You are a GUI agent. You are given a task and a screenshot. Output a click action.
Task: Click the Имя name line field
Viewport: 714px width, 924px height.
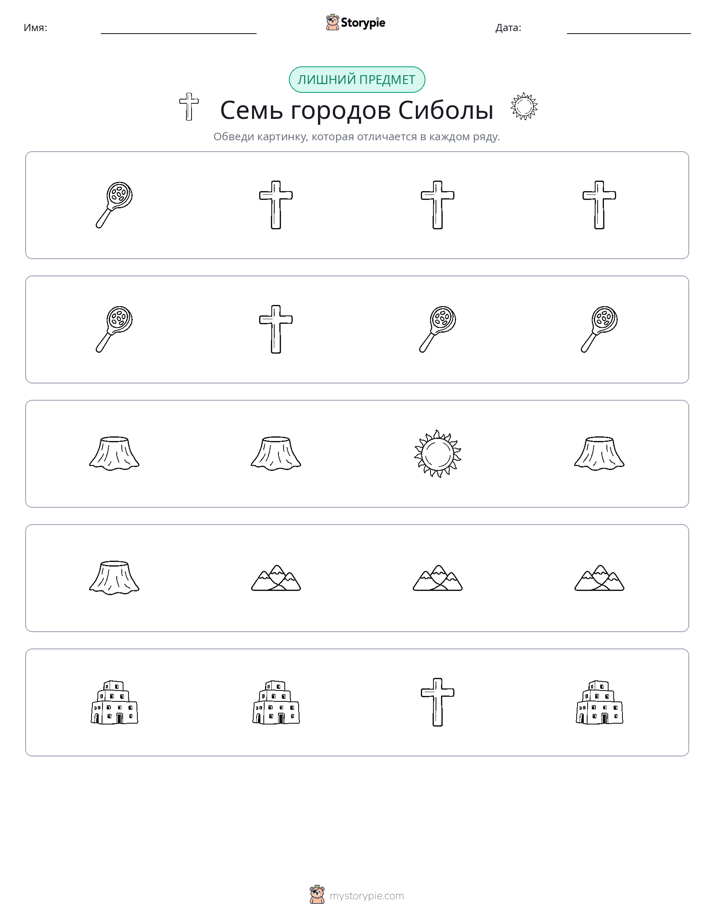click(x=178, y=27)
